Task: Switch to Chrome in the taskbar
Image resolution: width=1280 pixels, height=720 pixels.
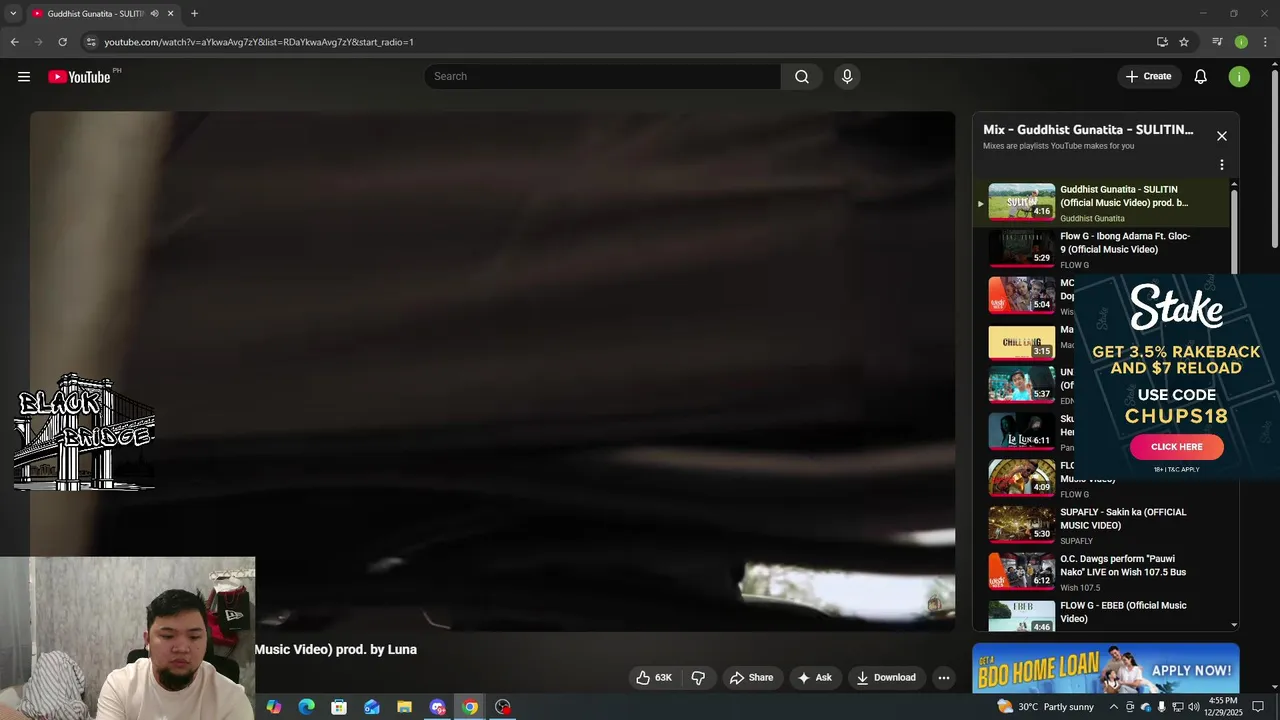Action: click(470, 707)
